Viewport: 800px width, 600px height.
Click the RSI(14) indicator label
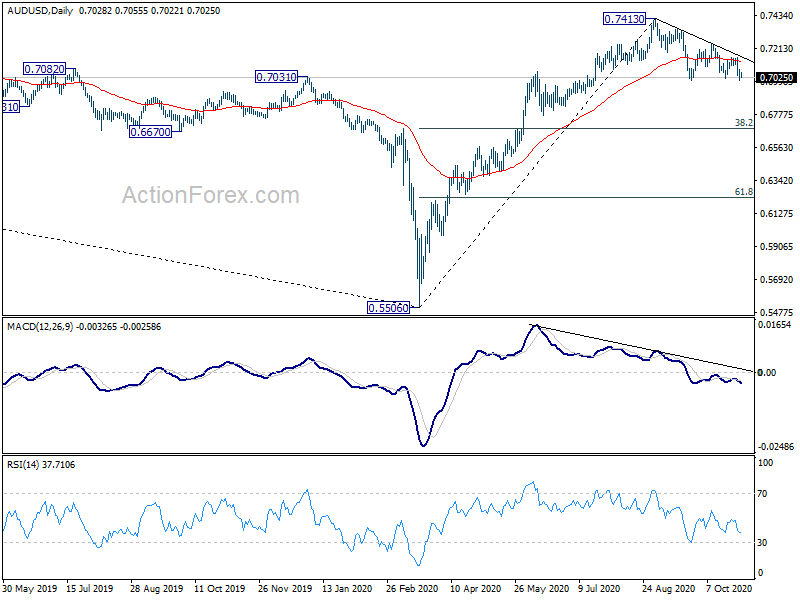point(26,465)
